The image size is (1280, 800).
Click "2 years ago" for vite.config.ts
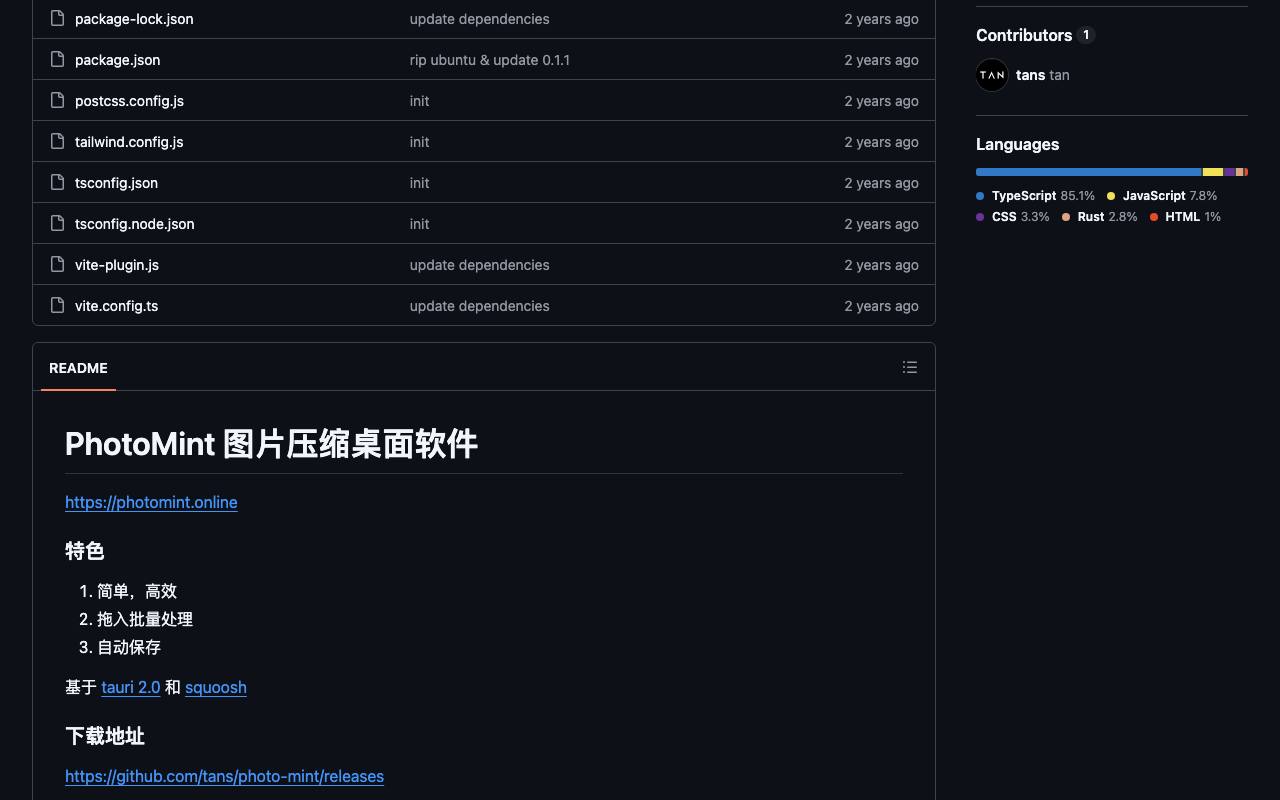tap(881, 306)
